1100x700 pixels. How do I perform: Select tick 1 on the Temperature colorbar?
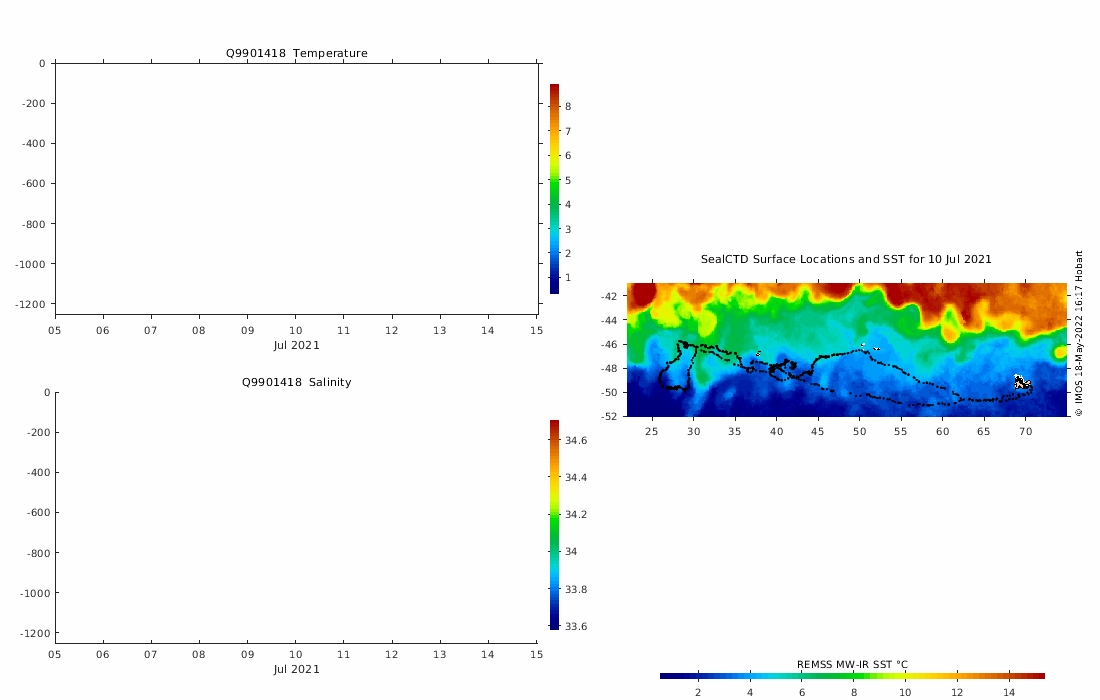point(568,278)
